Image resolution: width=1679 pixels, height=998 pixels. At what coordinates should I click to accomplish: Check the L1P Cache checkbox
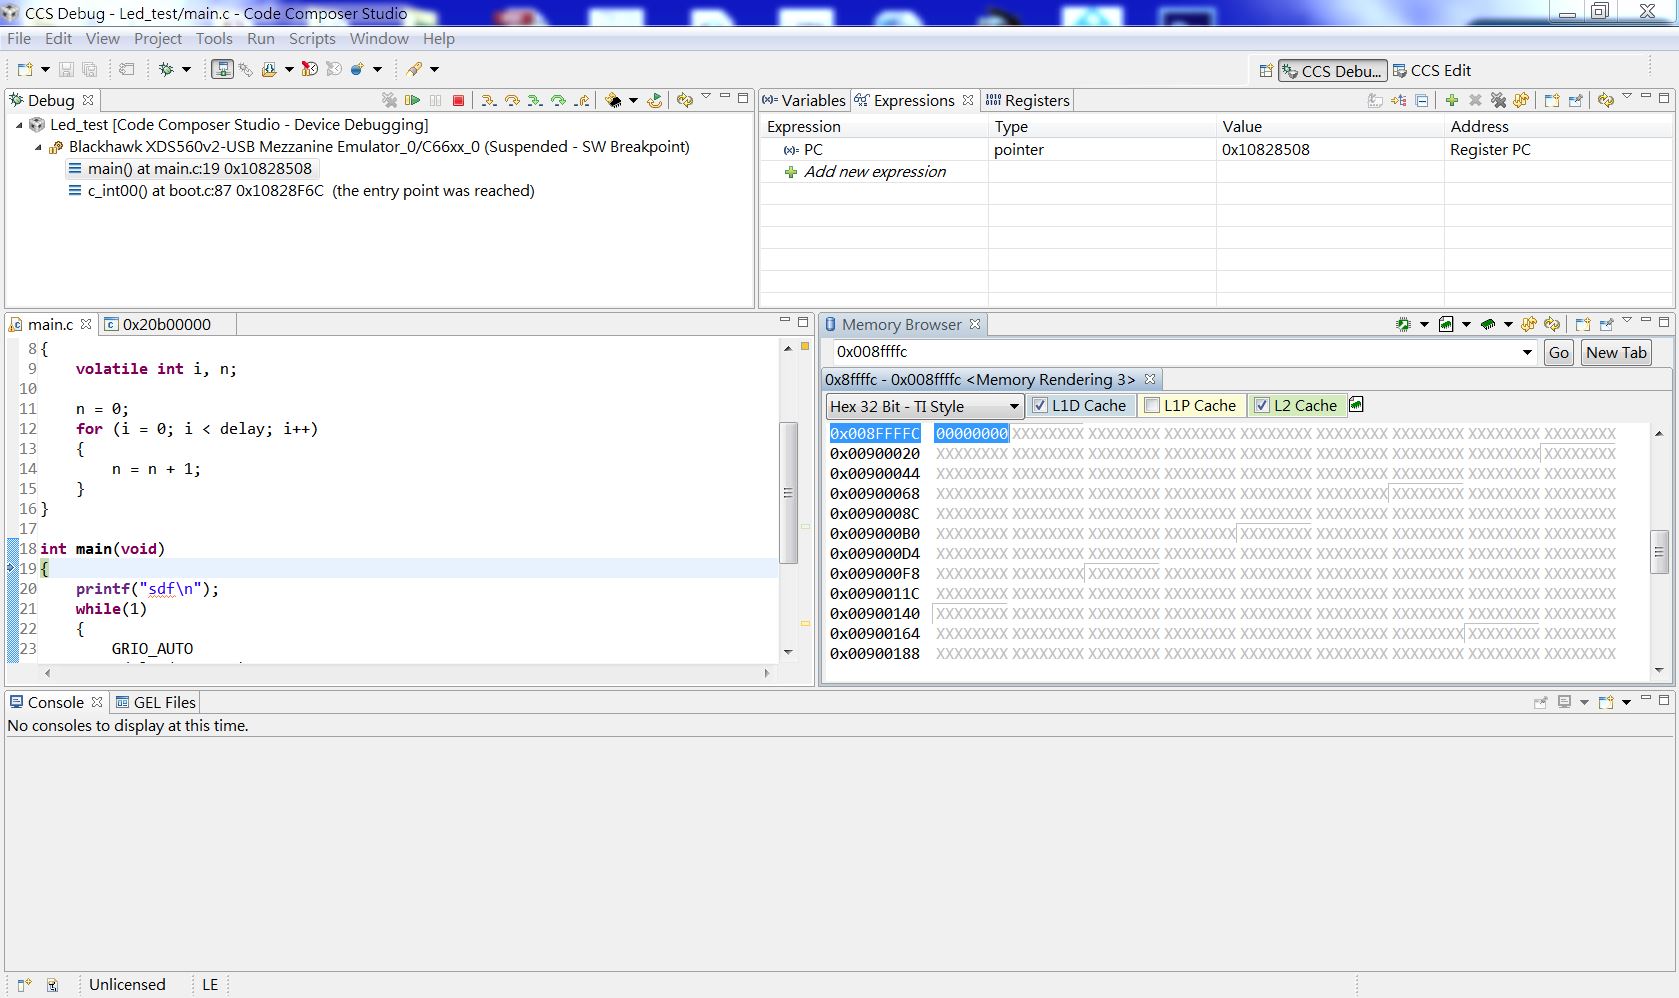tap(1152, 405)
